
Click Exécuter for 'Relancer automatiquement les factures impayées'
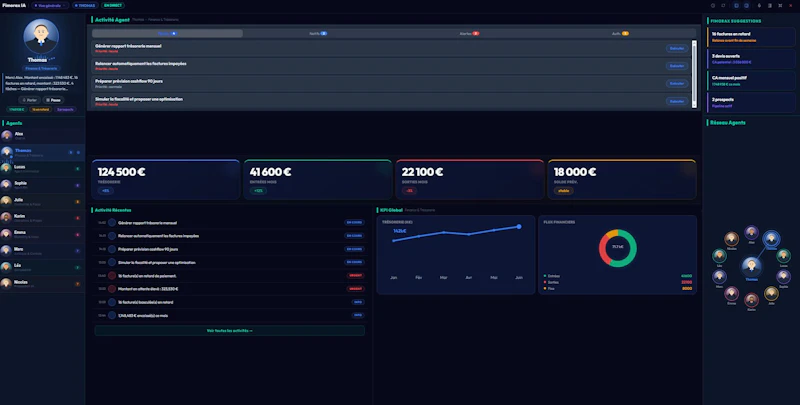(x=677, y=66)
